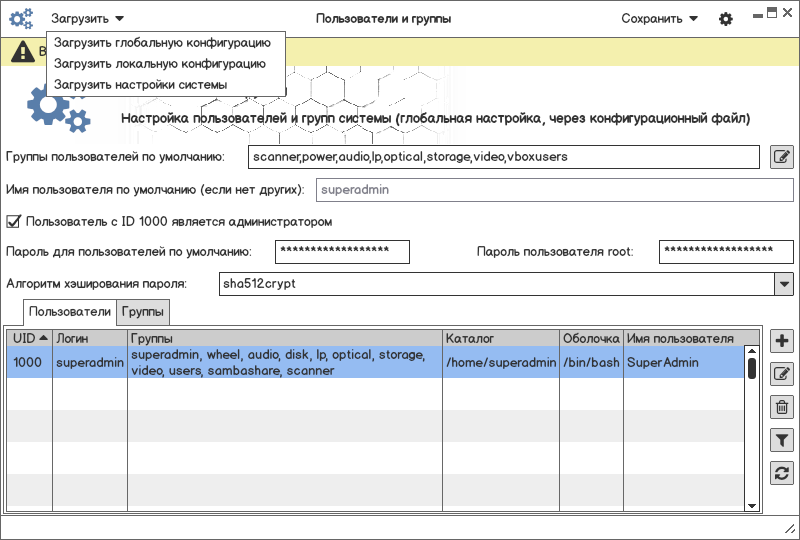Open the 'Алгоритм хэширования пароля' dropdown
Image resolution: width=800 pixels, height=540 pixels.
click(783, 284)
